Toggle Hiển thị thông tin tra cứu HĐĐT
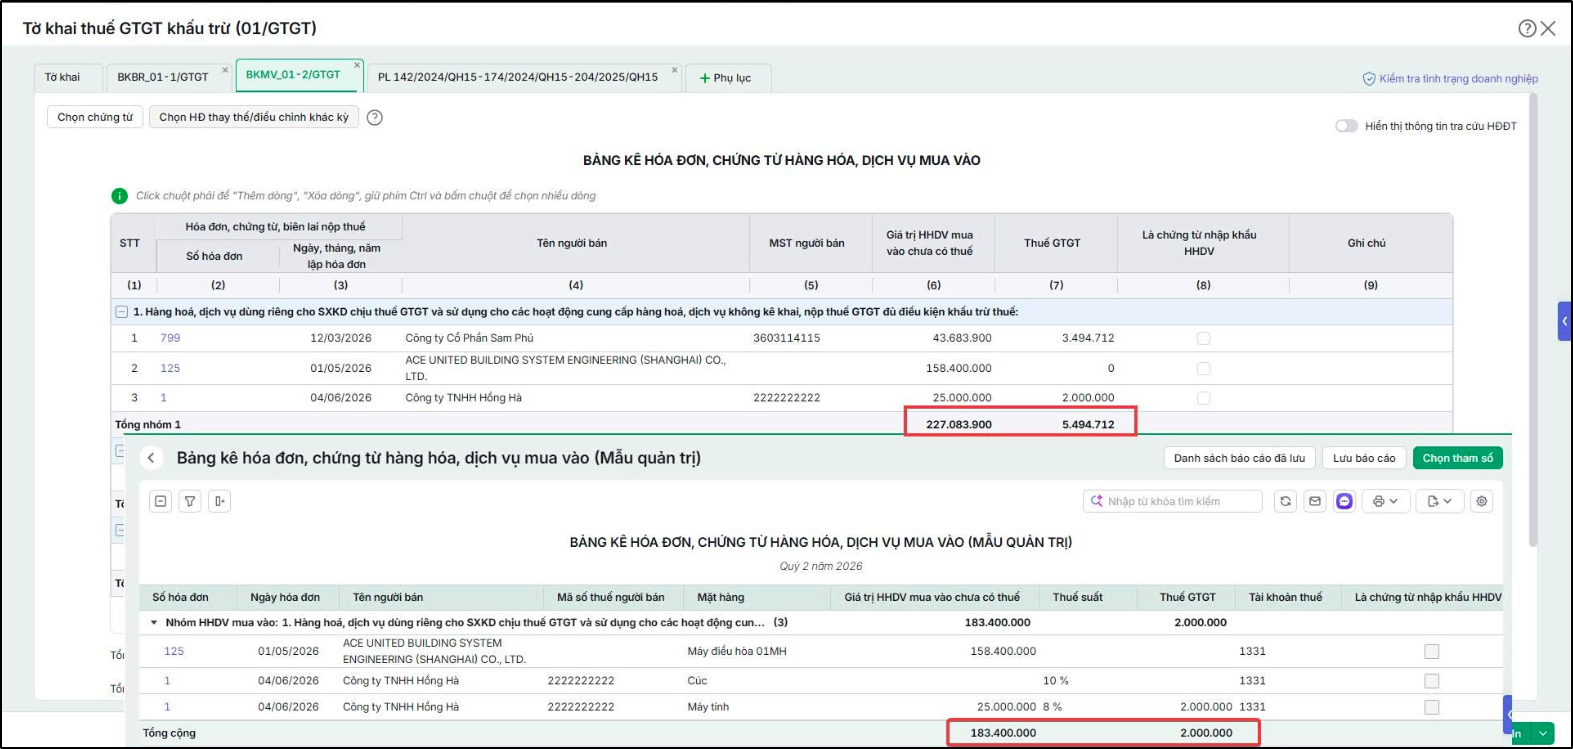This screenshot has width=1573, height=749. (1346, 126)
